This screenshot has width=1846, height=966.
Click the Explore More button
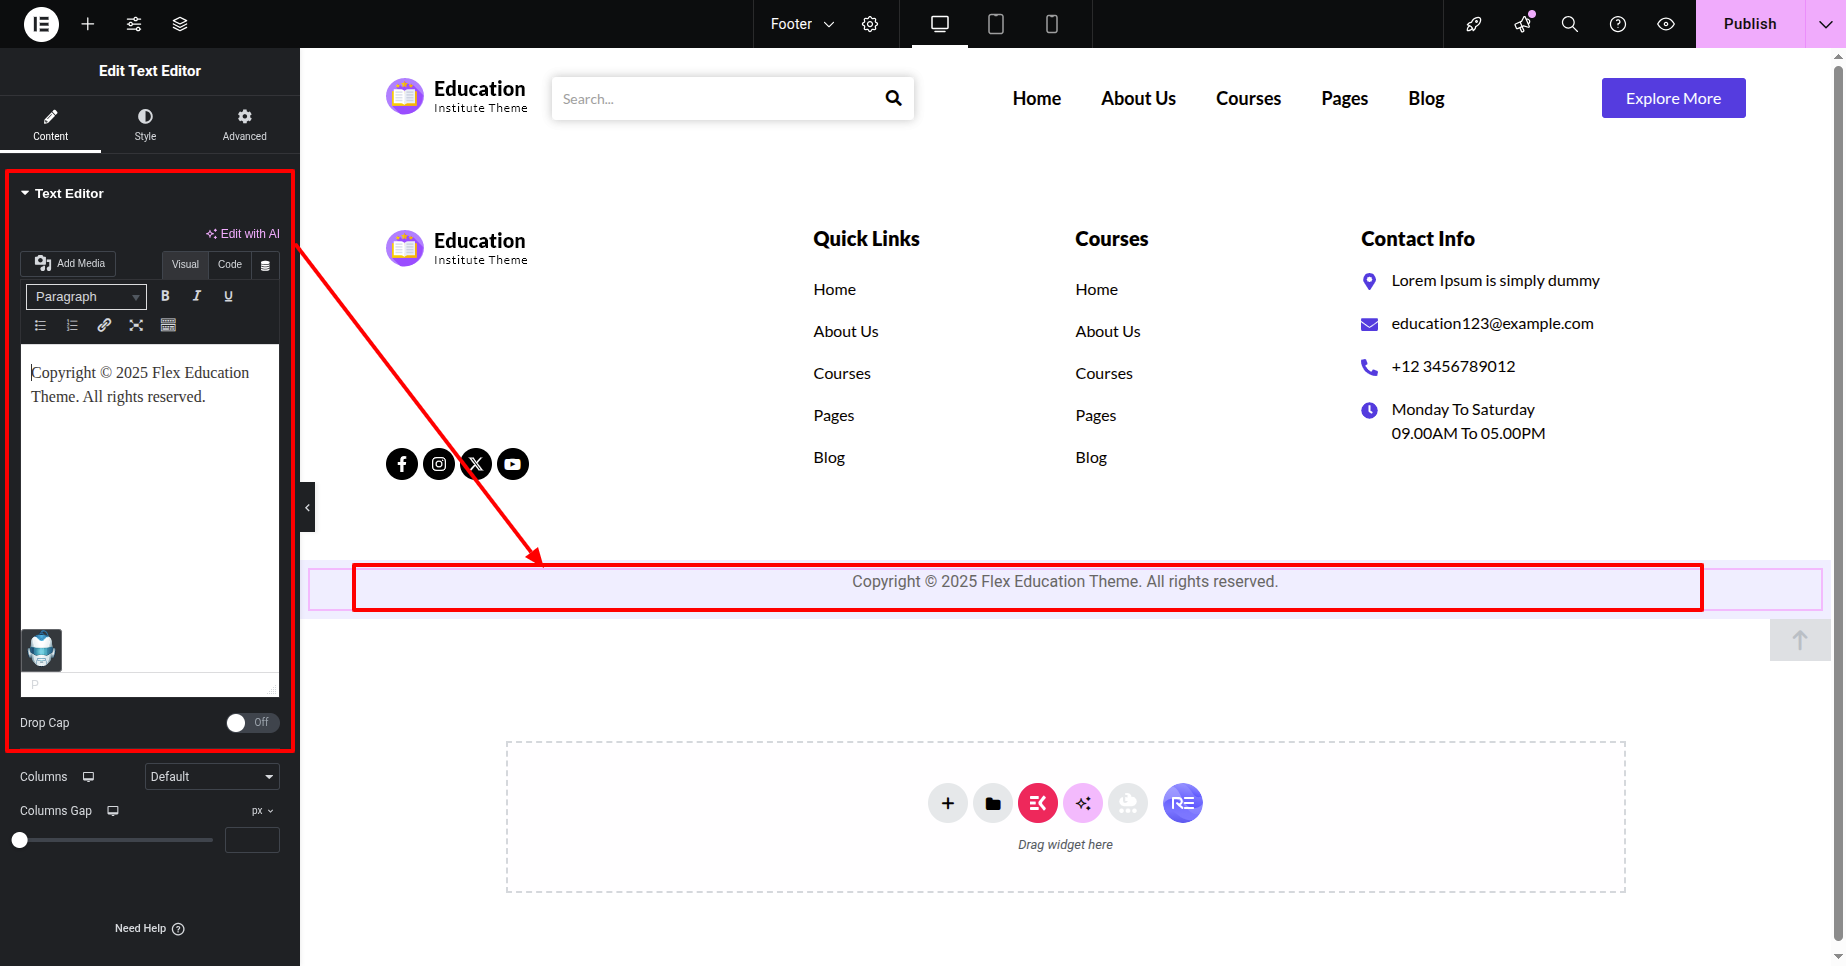point(1673,98)
